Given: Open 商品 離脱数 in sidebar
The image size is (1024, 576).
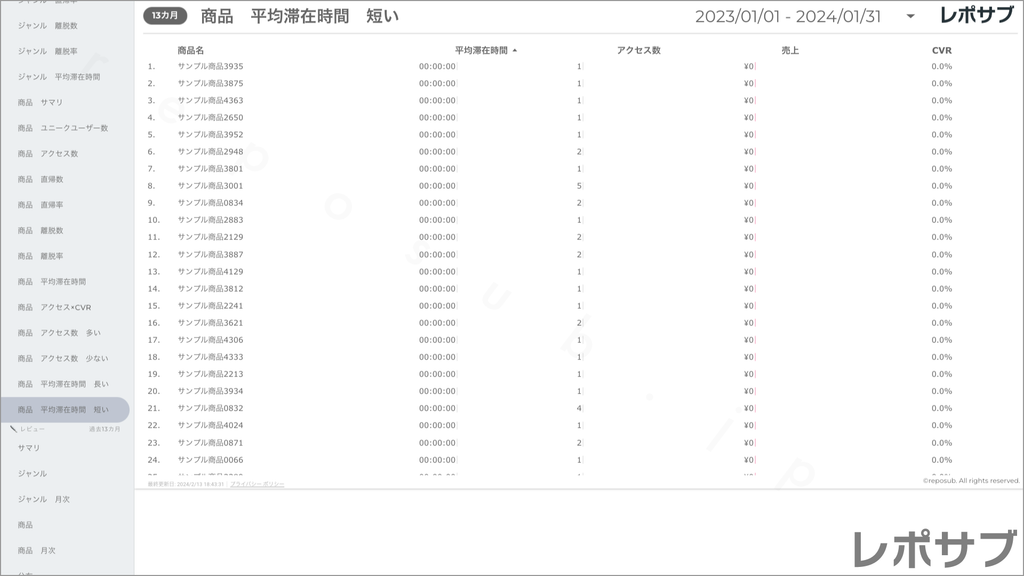Looking at the screenshot, I should tap(40, 231).
